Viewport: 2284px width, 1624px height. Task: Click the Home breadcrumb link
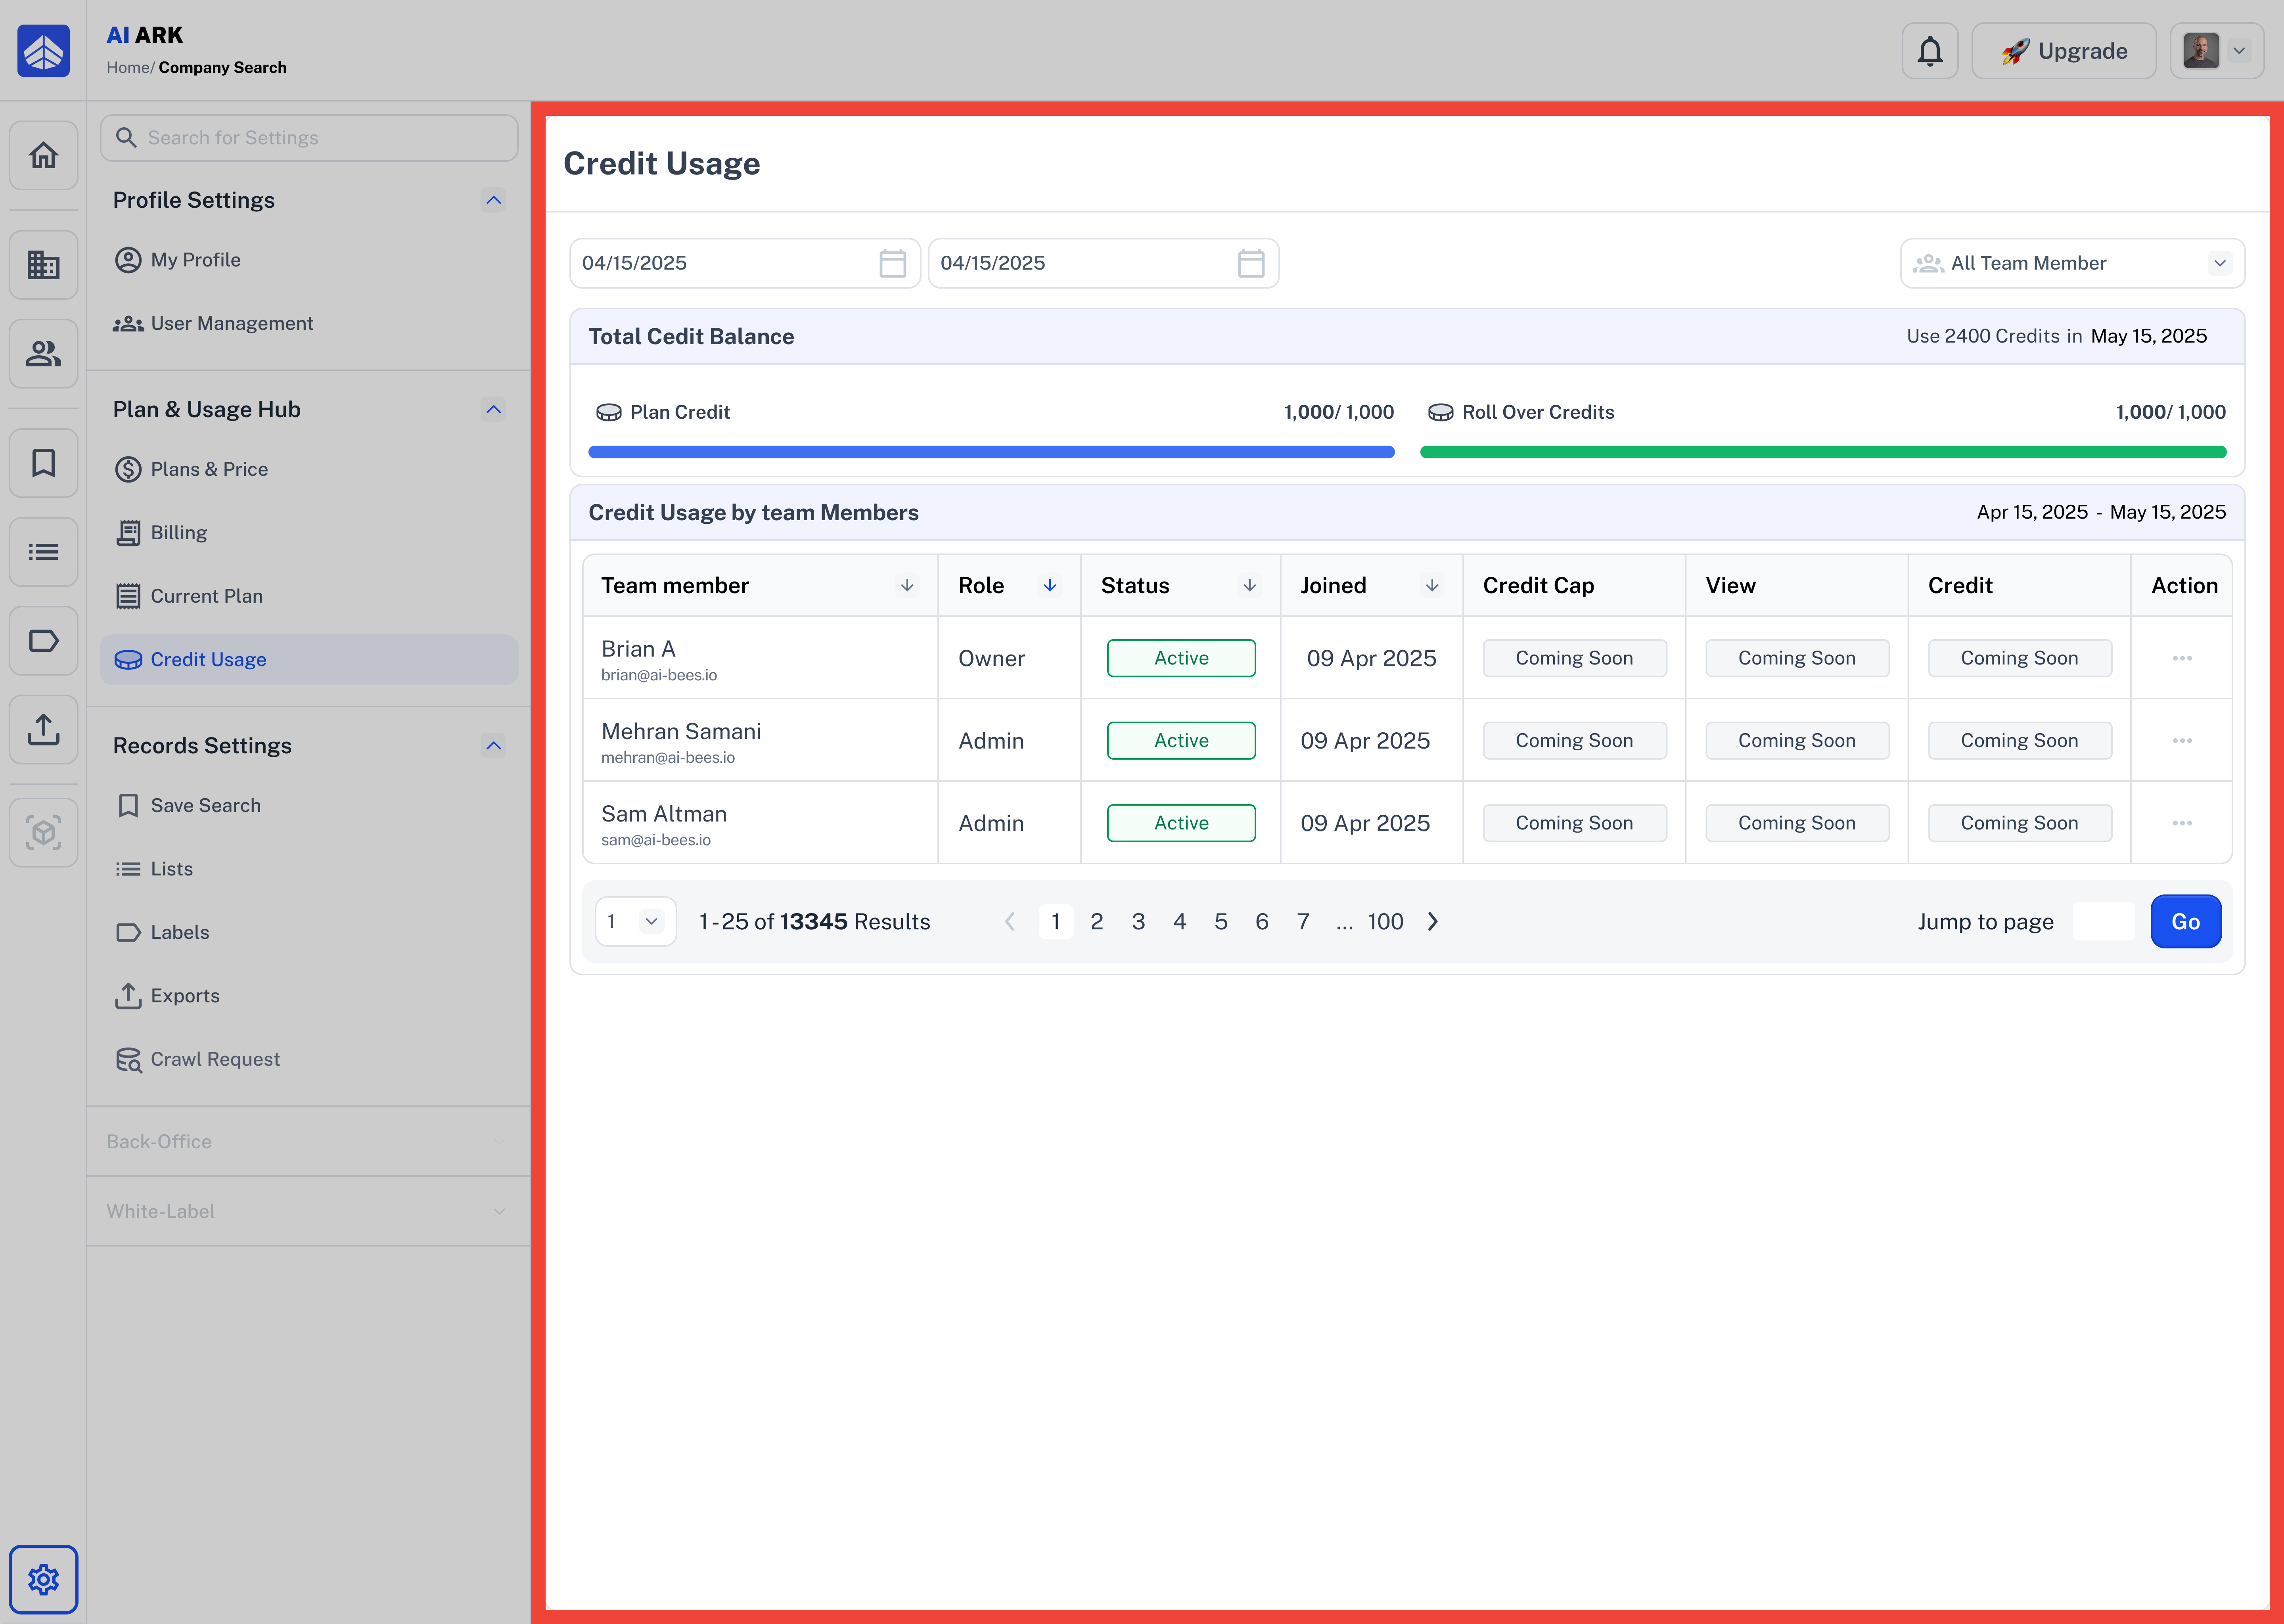128,68
